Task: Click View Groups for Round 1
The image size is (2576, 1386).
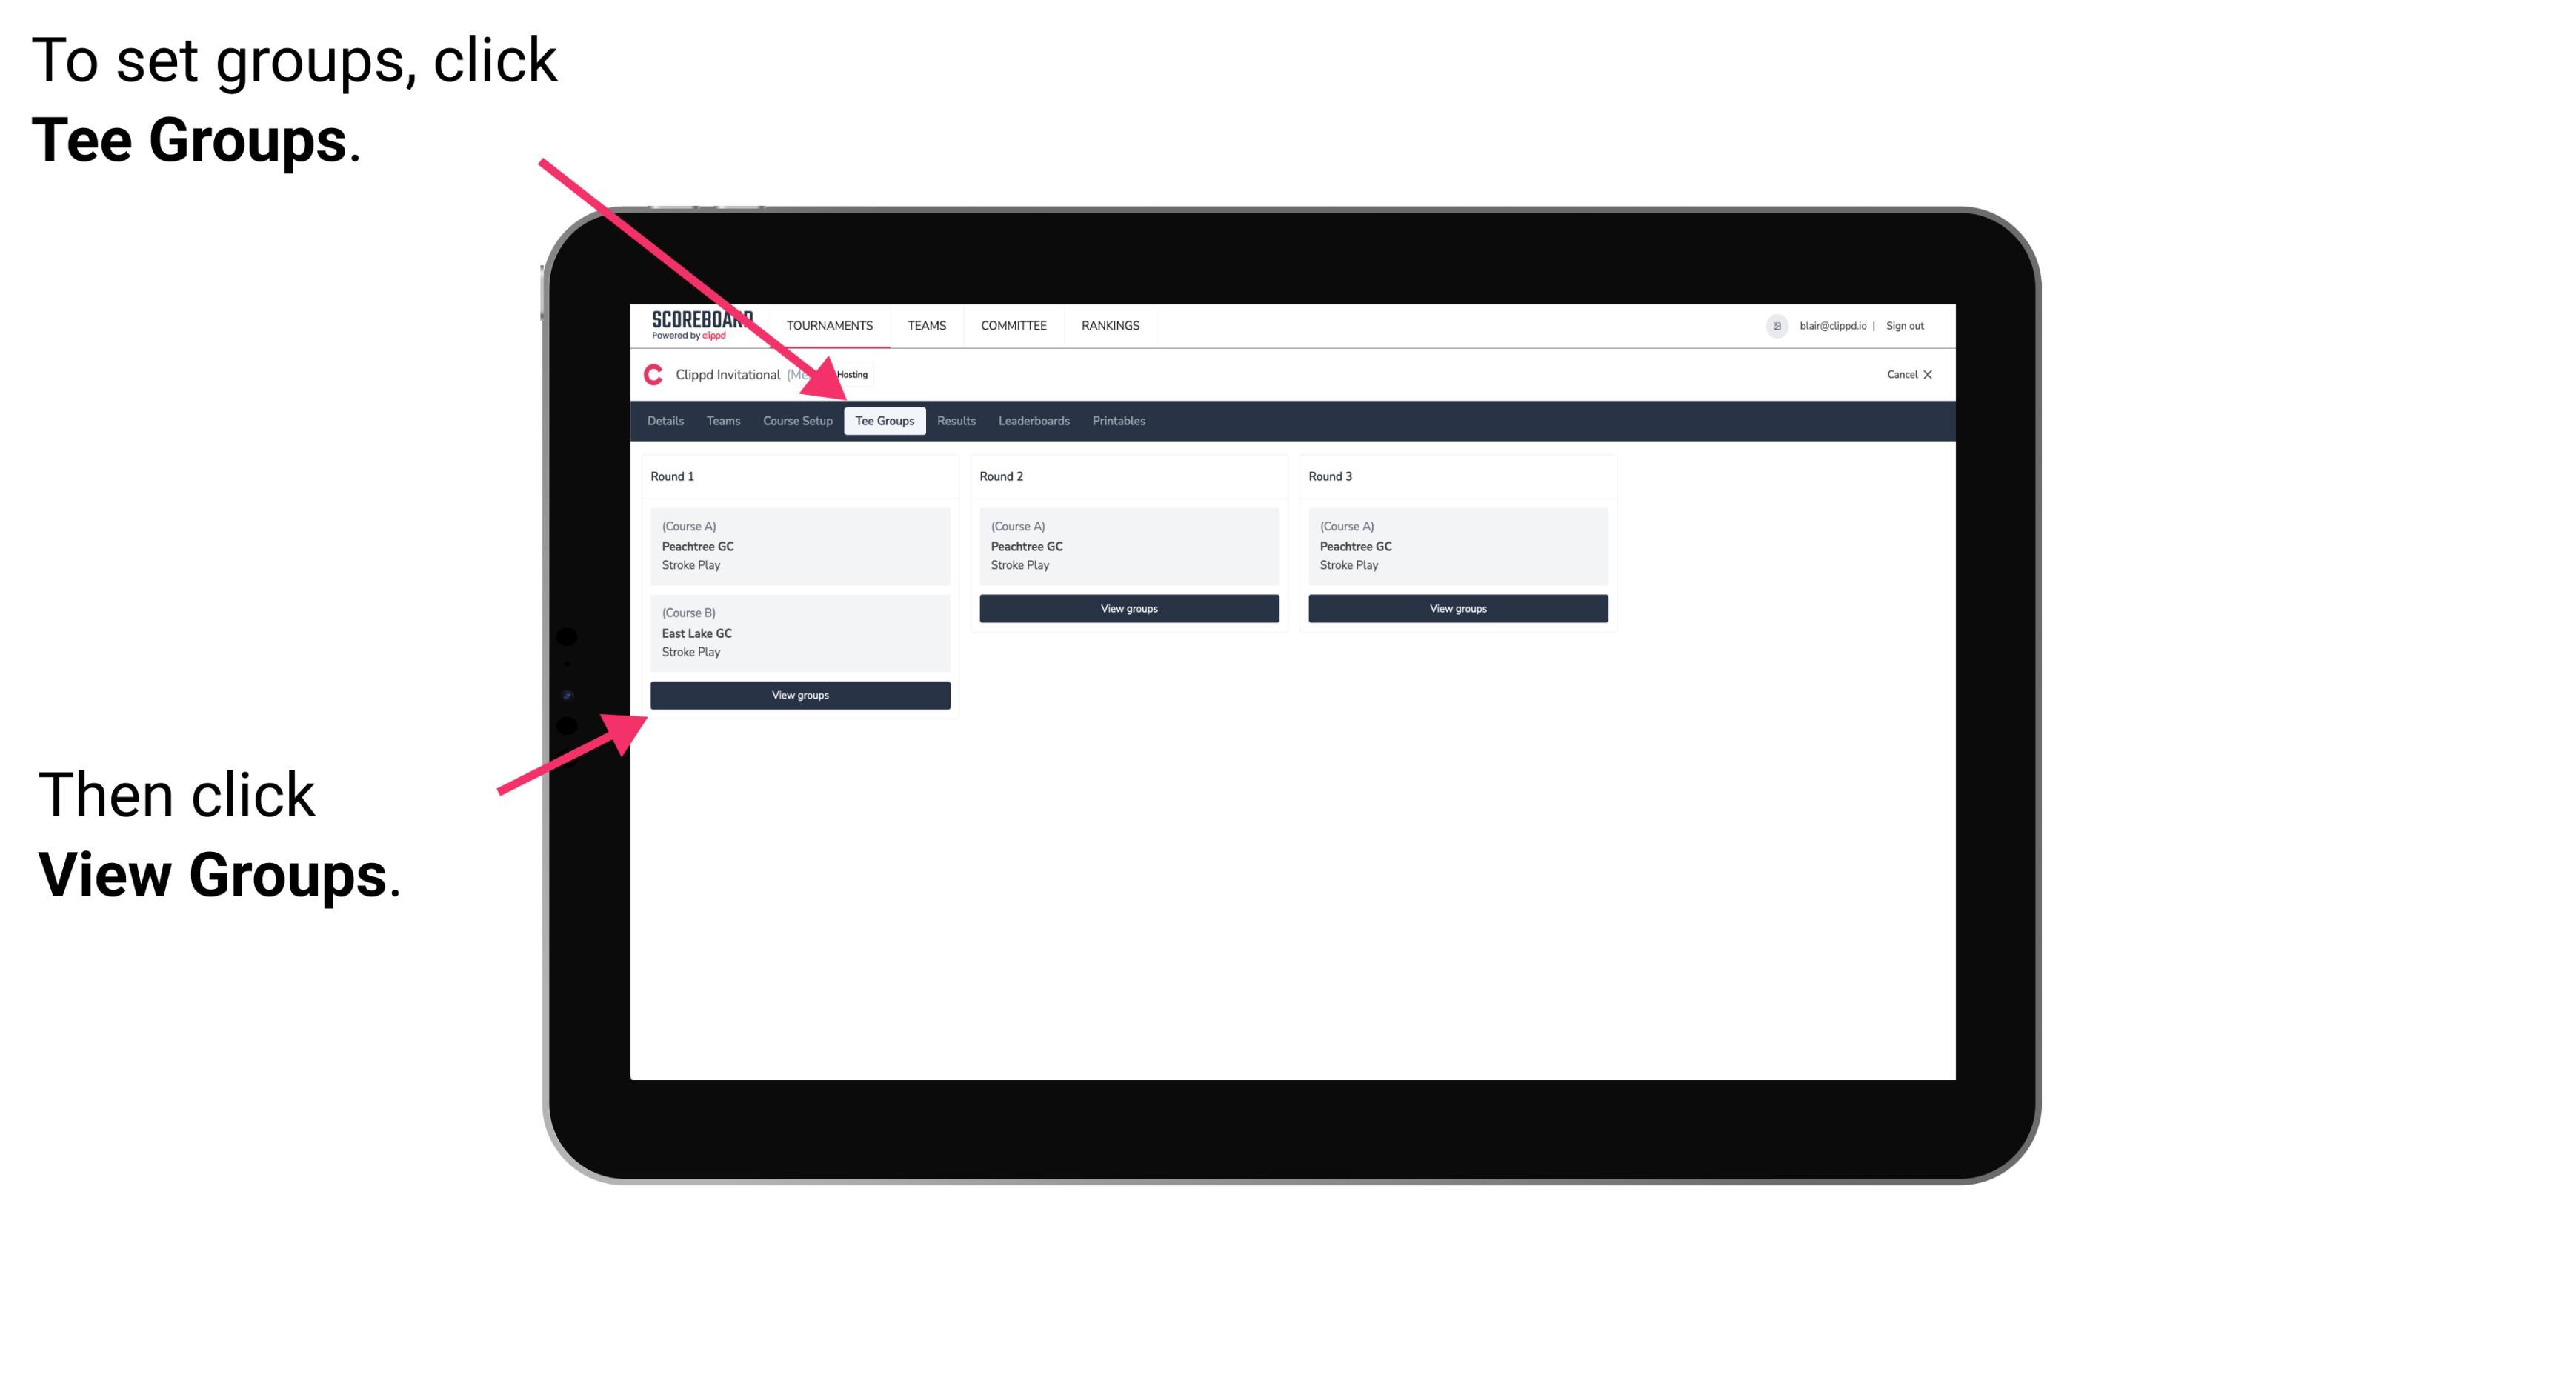Action: [x=801, y=696]
